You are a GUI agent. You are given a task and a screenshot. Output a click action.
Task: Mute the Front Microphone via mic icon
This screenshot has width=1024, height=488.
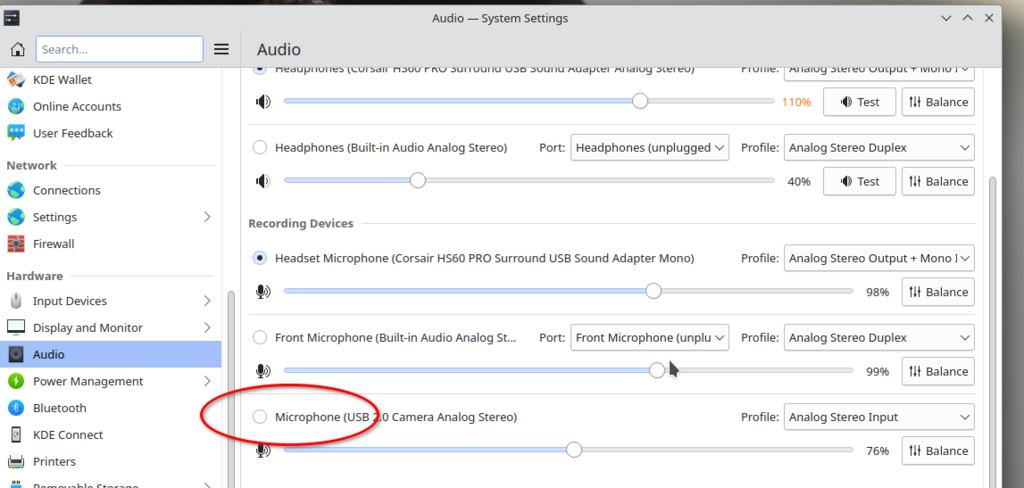(x=263, y=372)
